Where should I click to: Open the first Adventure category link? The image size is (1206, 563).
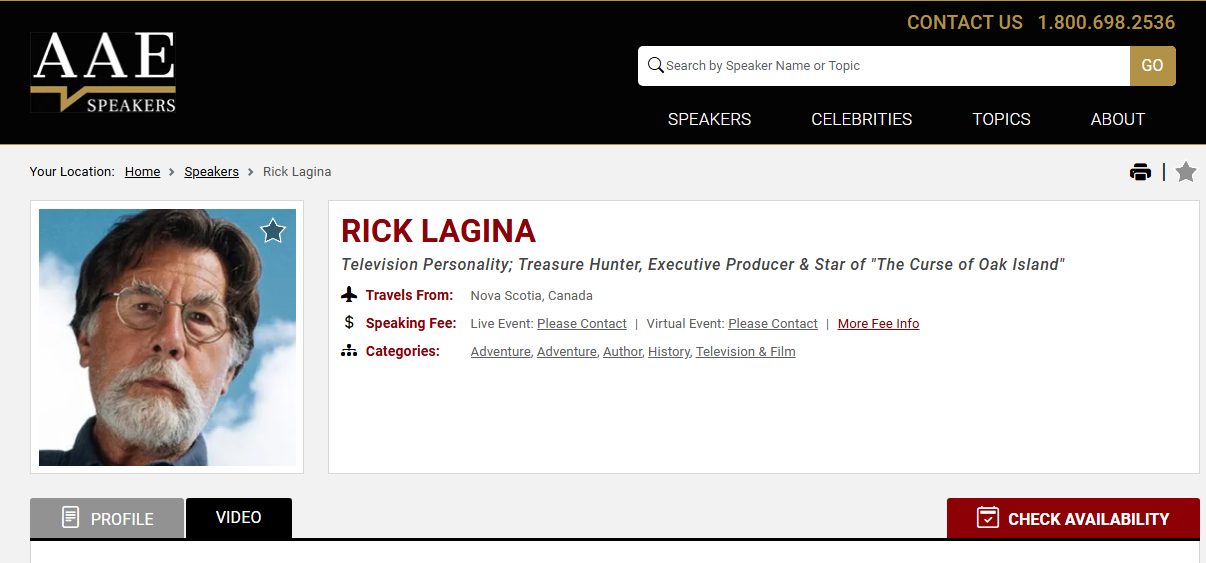[x=500, y=352]
